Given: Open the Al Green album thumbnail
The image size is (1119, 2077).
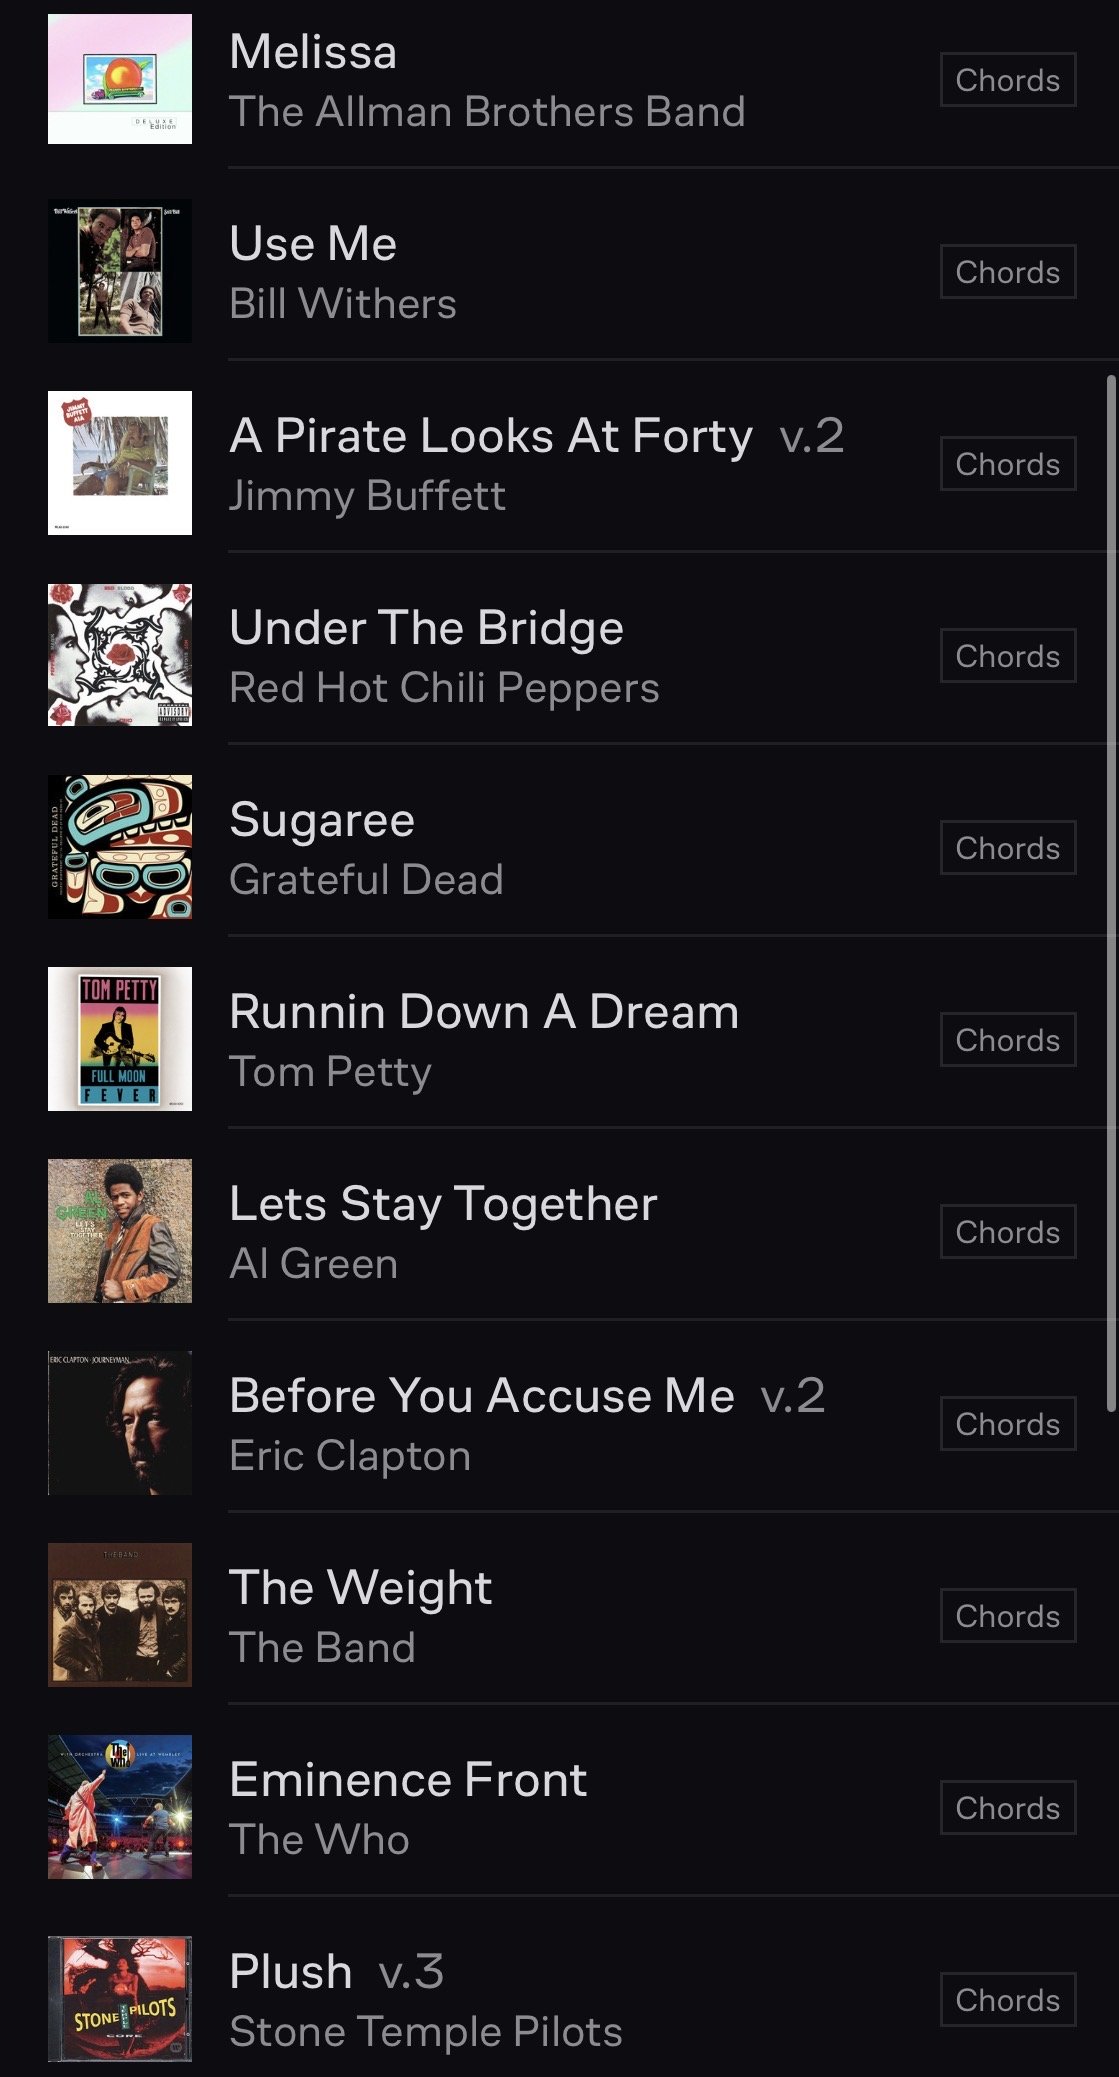Looking at the screenshot, I should pyautogui.click(x=120, y=1231).
